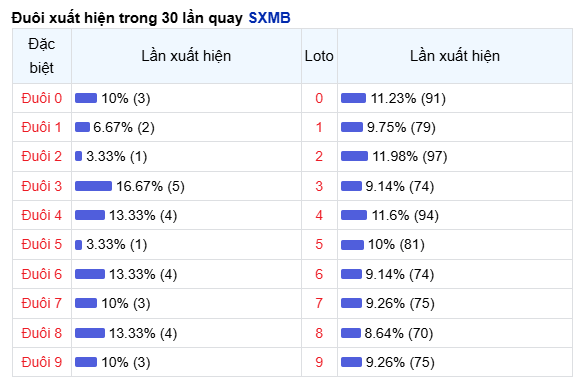579x381 pixels.
Task: Click the 8.64% (70) bar in the Loto 8 row
Action: pos(351,333)
